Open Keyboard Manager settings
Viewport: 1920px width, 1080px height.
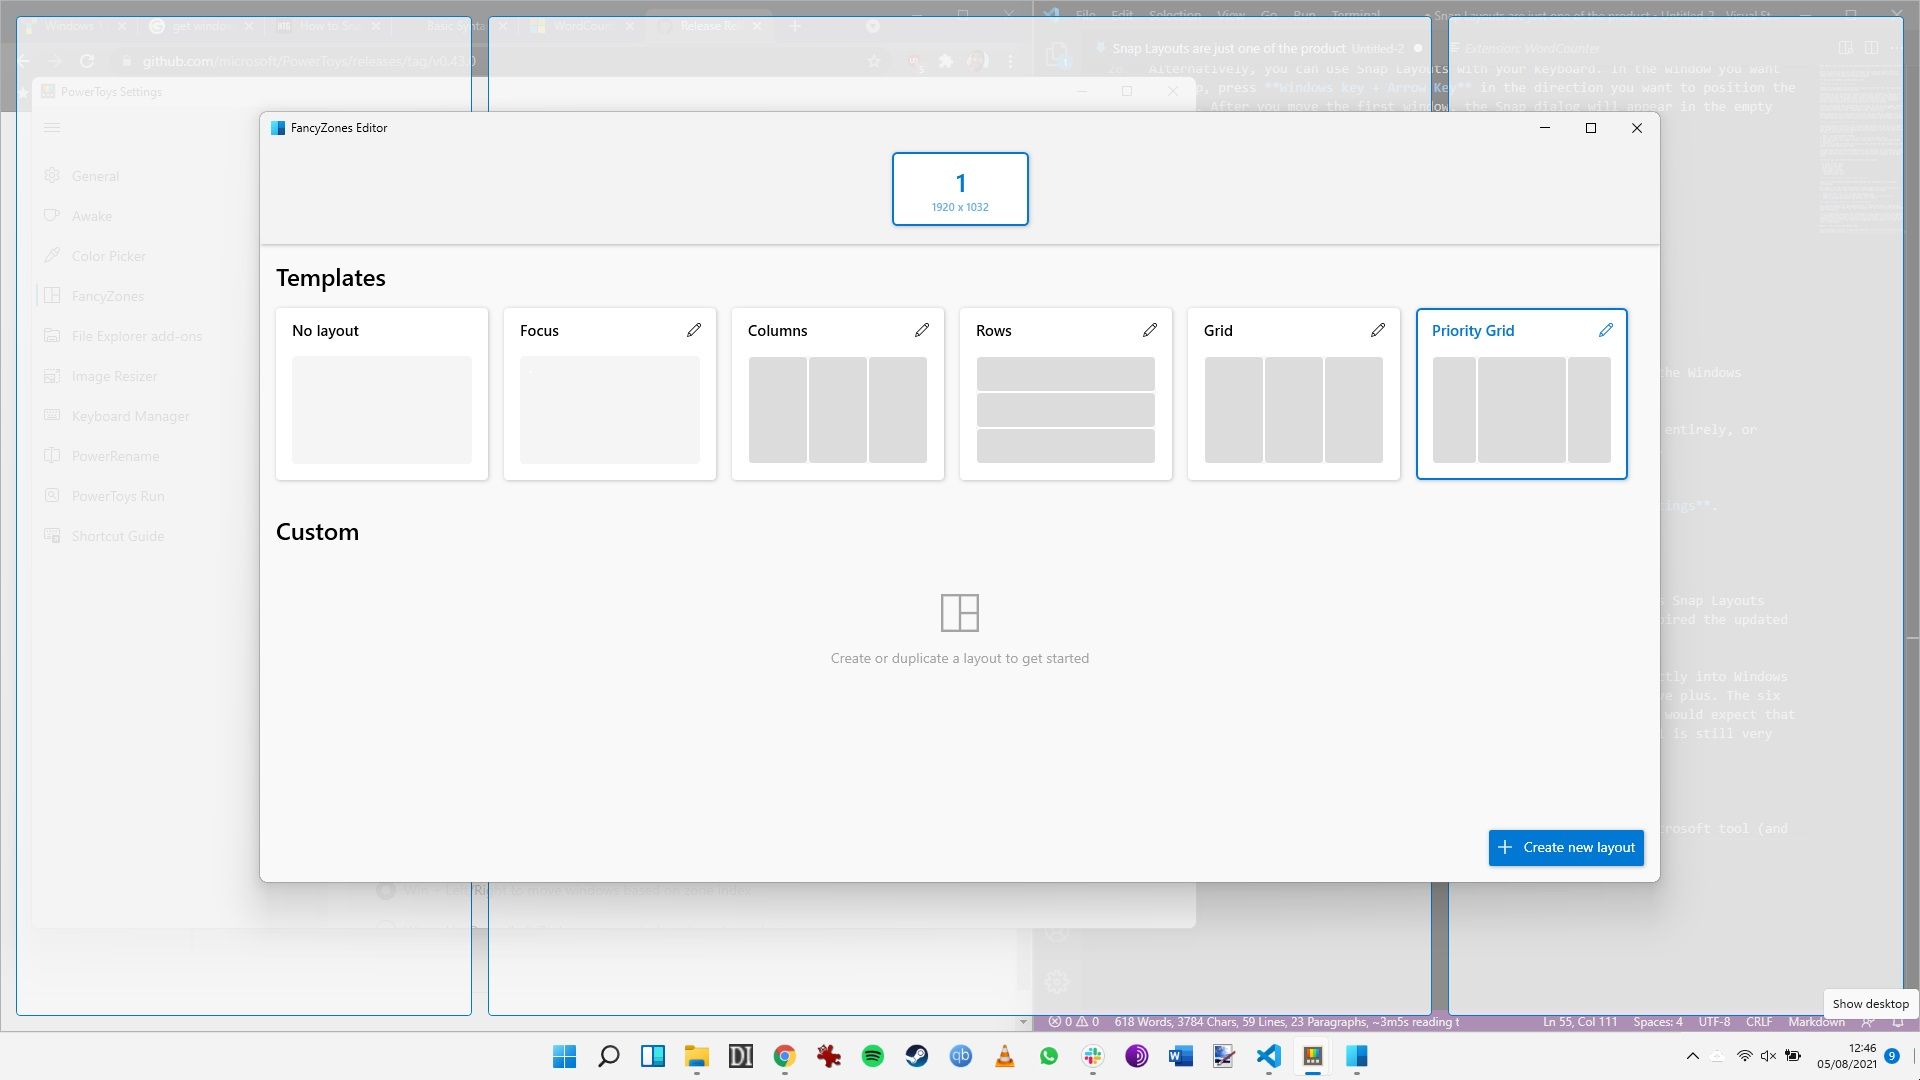(131, 415)
